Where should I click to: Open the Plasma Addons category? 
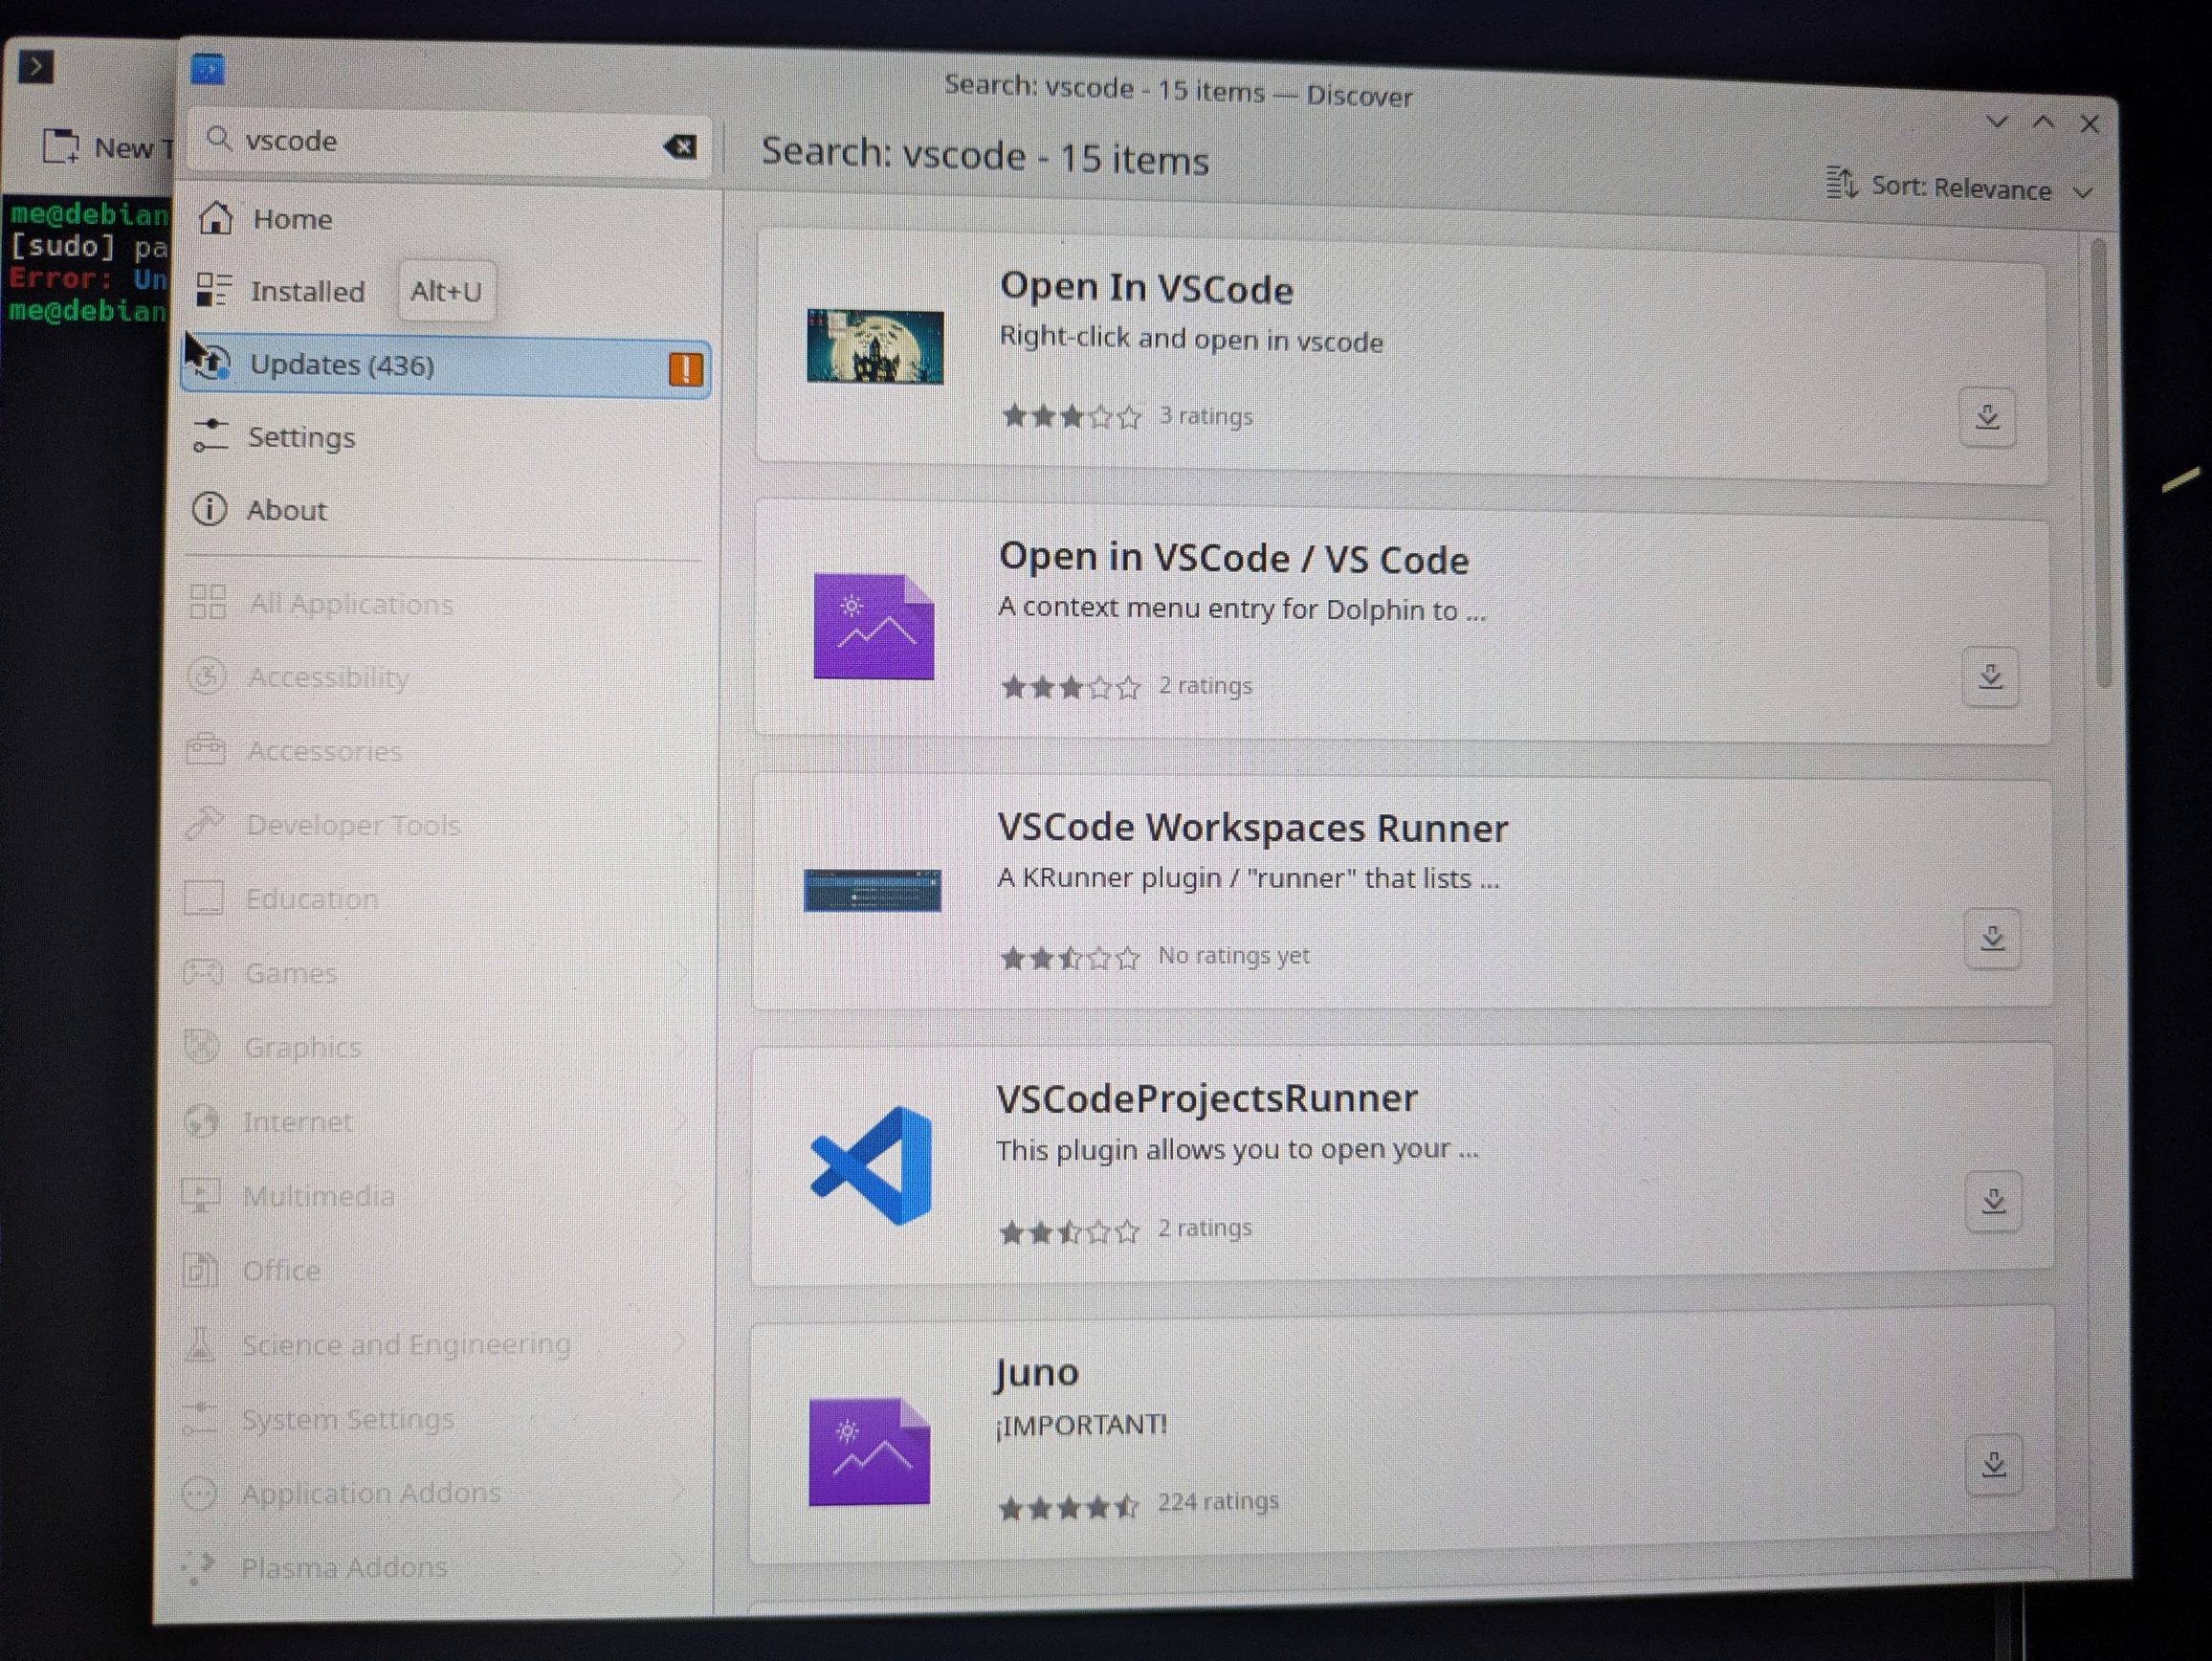tap(343, 1567)
